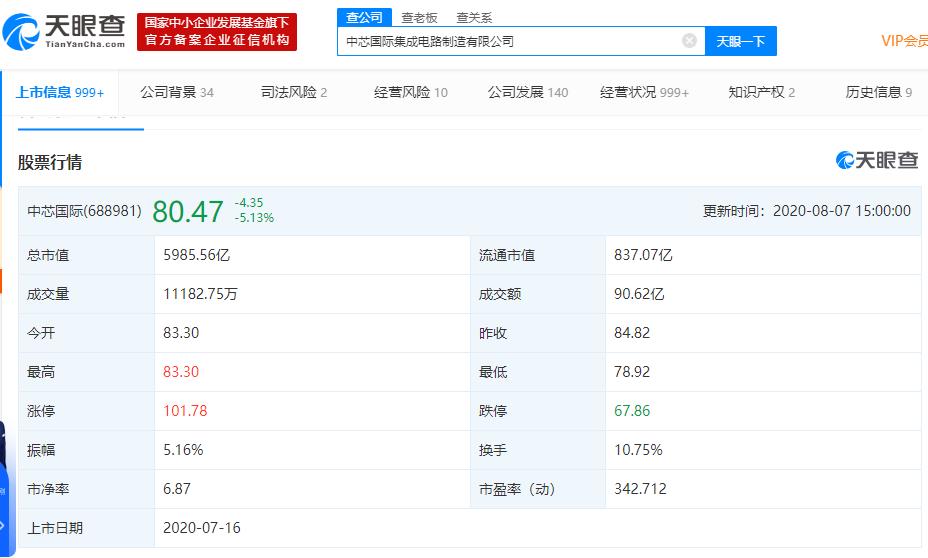Image resolution: width=928 pixels, height=558 pixels.
Task: Click the 今开 value 83.30
Action: pyautogui.click(x=181, y=333)
